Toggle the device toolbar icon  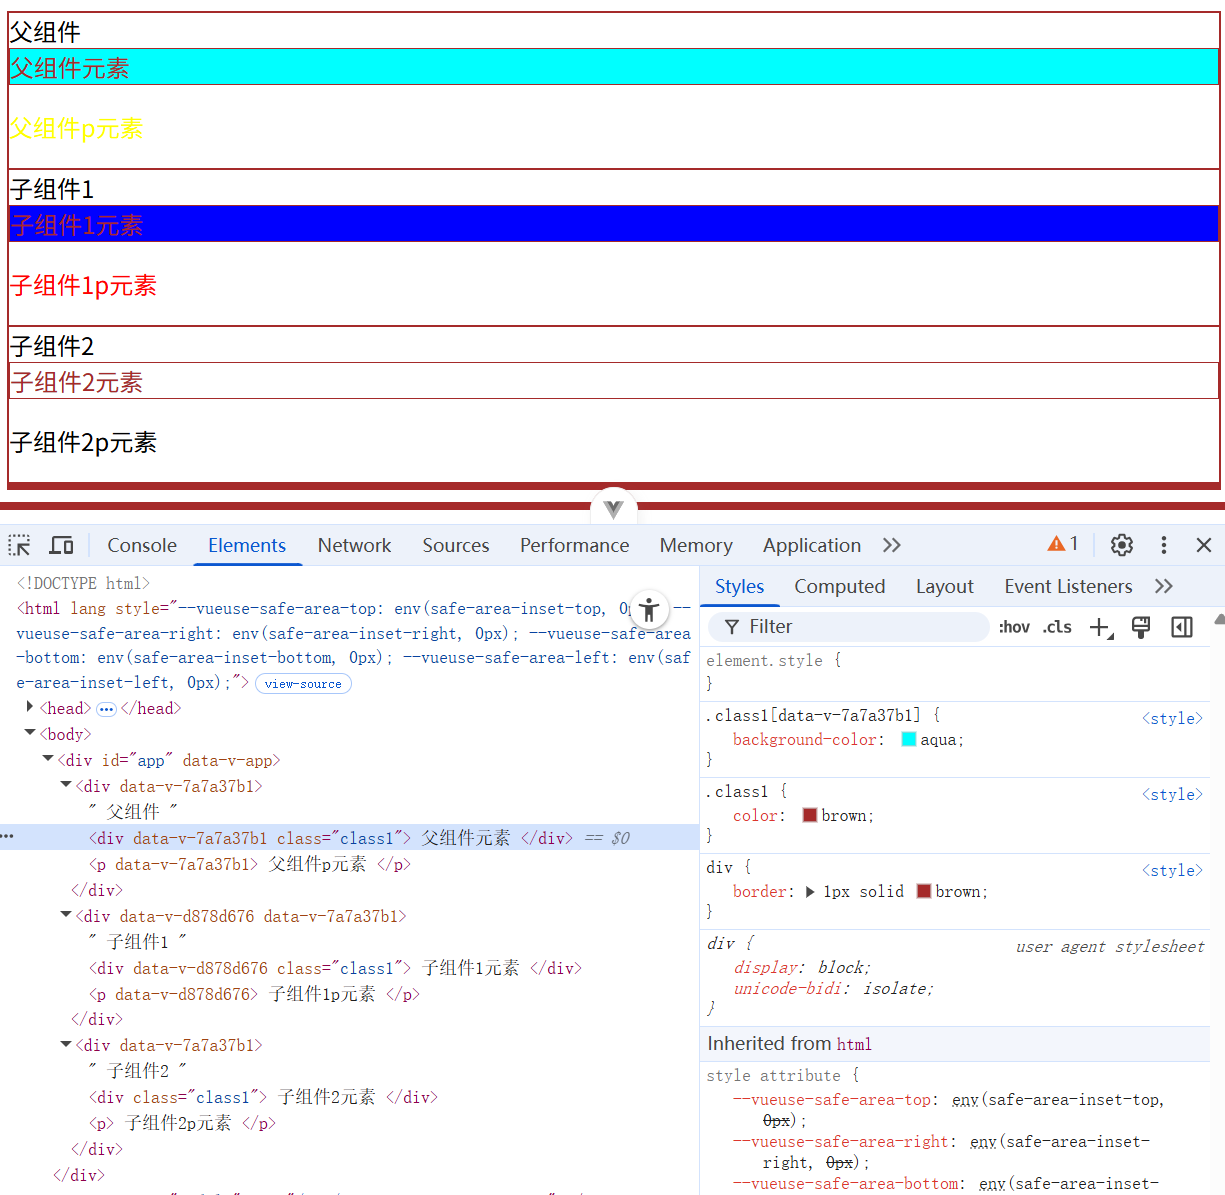pos(62,545)
